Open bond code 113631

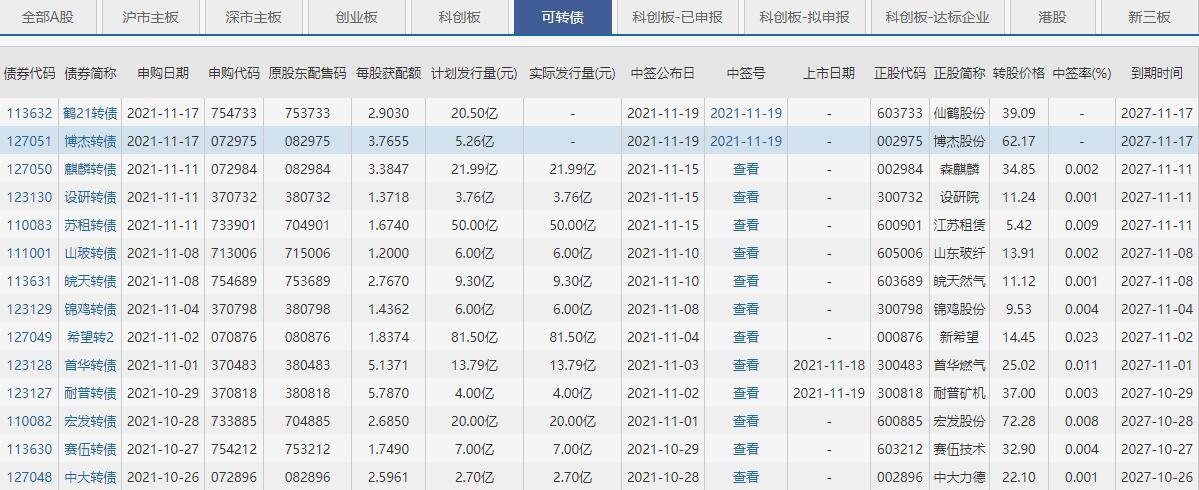tap(30, 281)
